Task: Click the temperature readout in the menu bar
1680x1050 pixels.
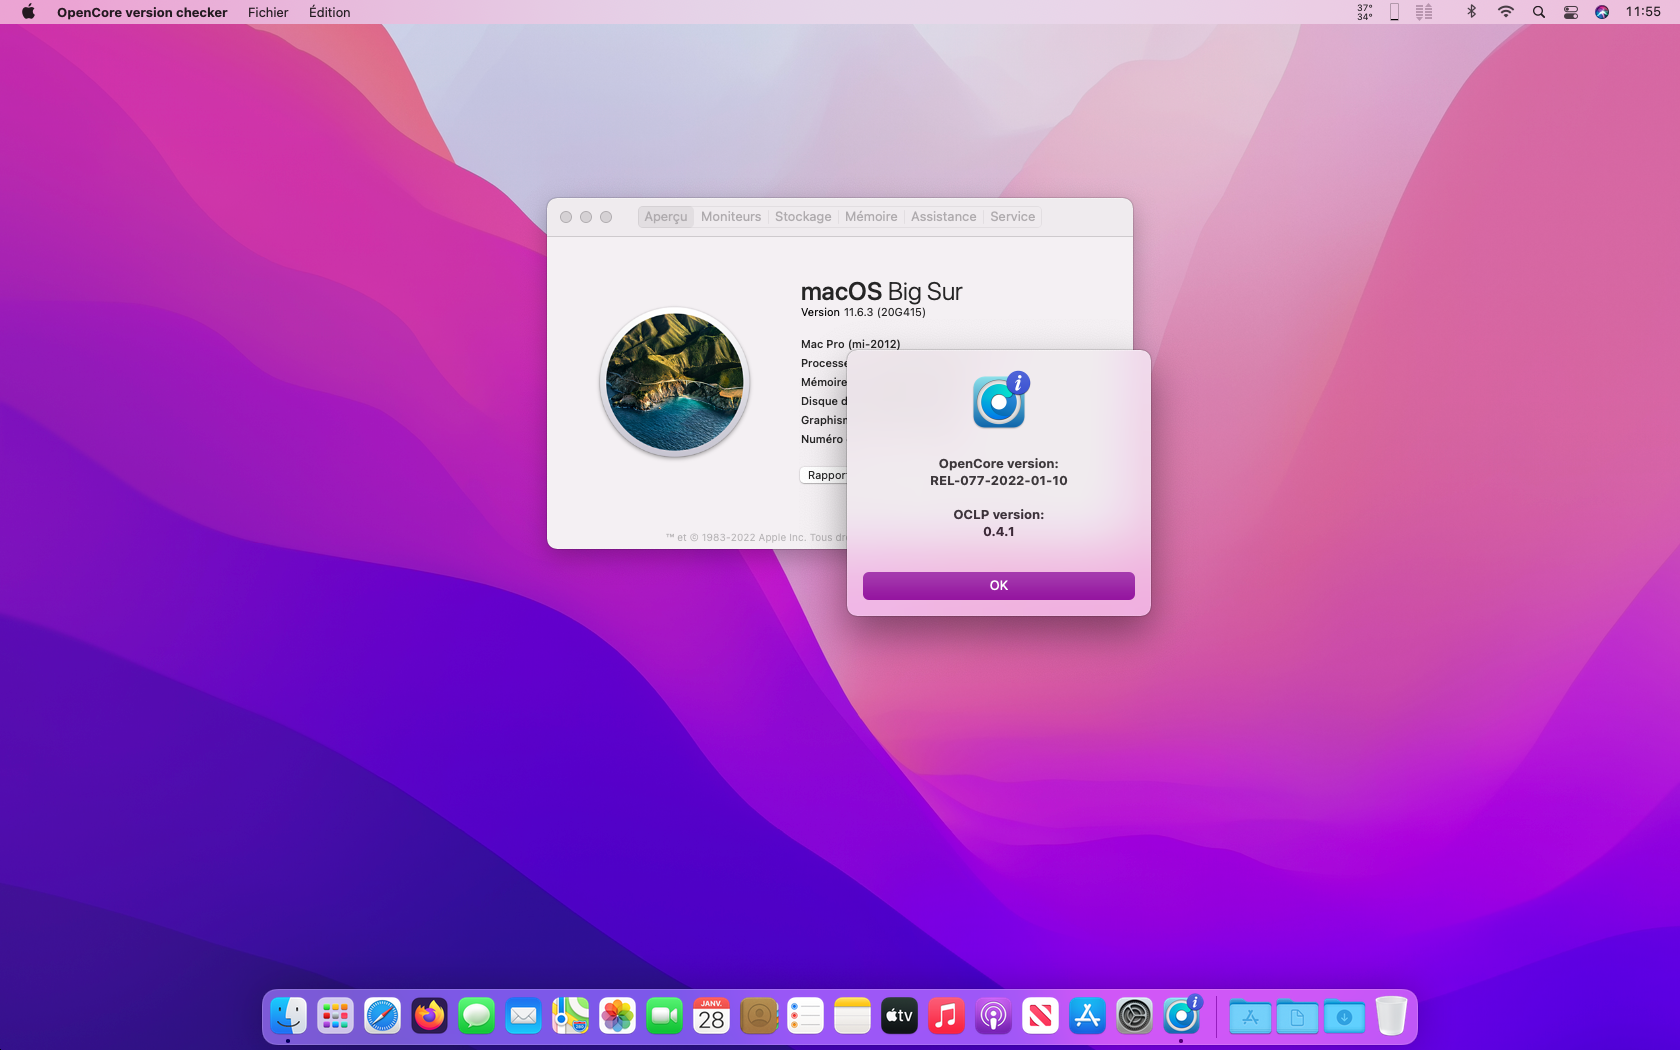Action: pyautogui.click(x=1365, y=12)
